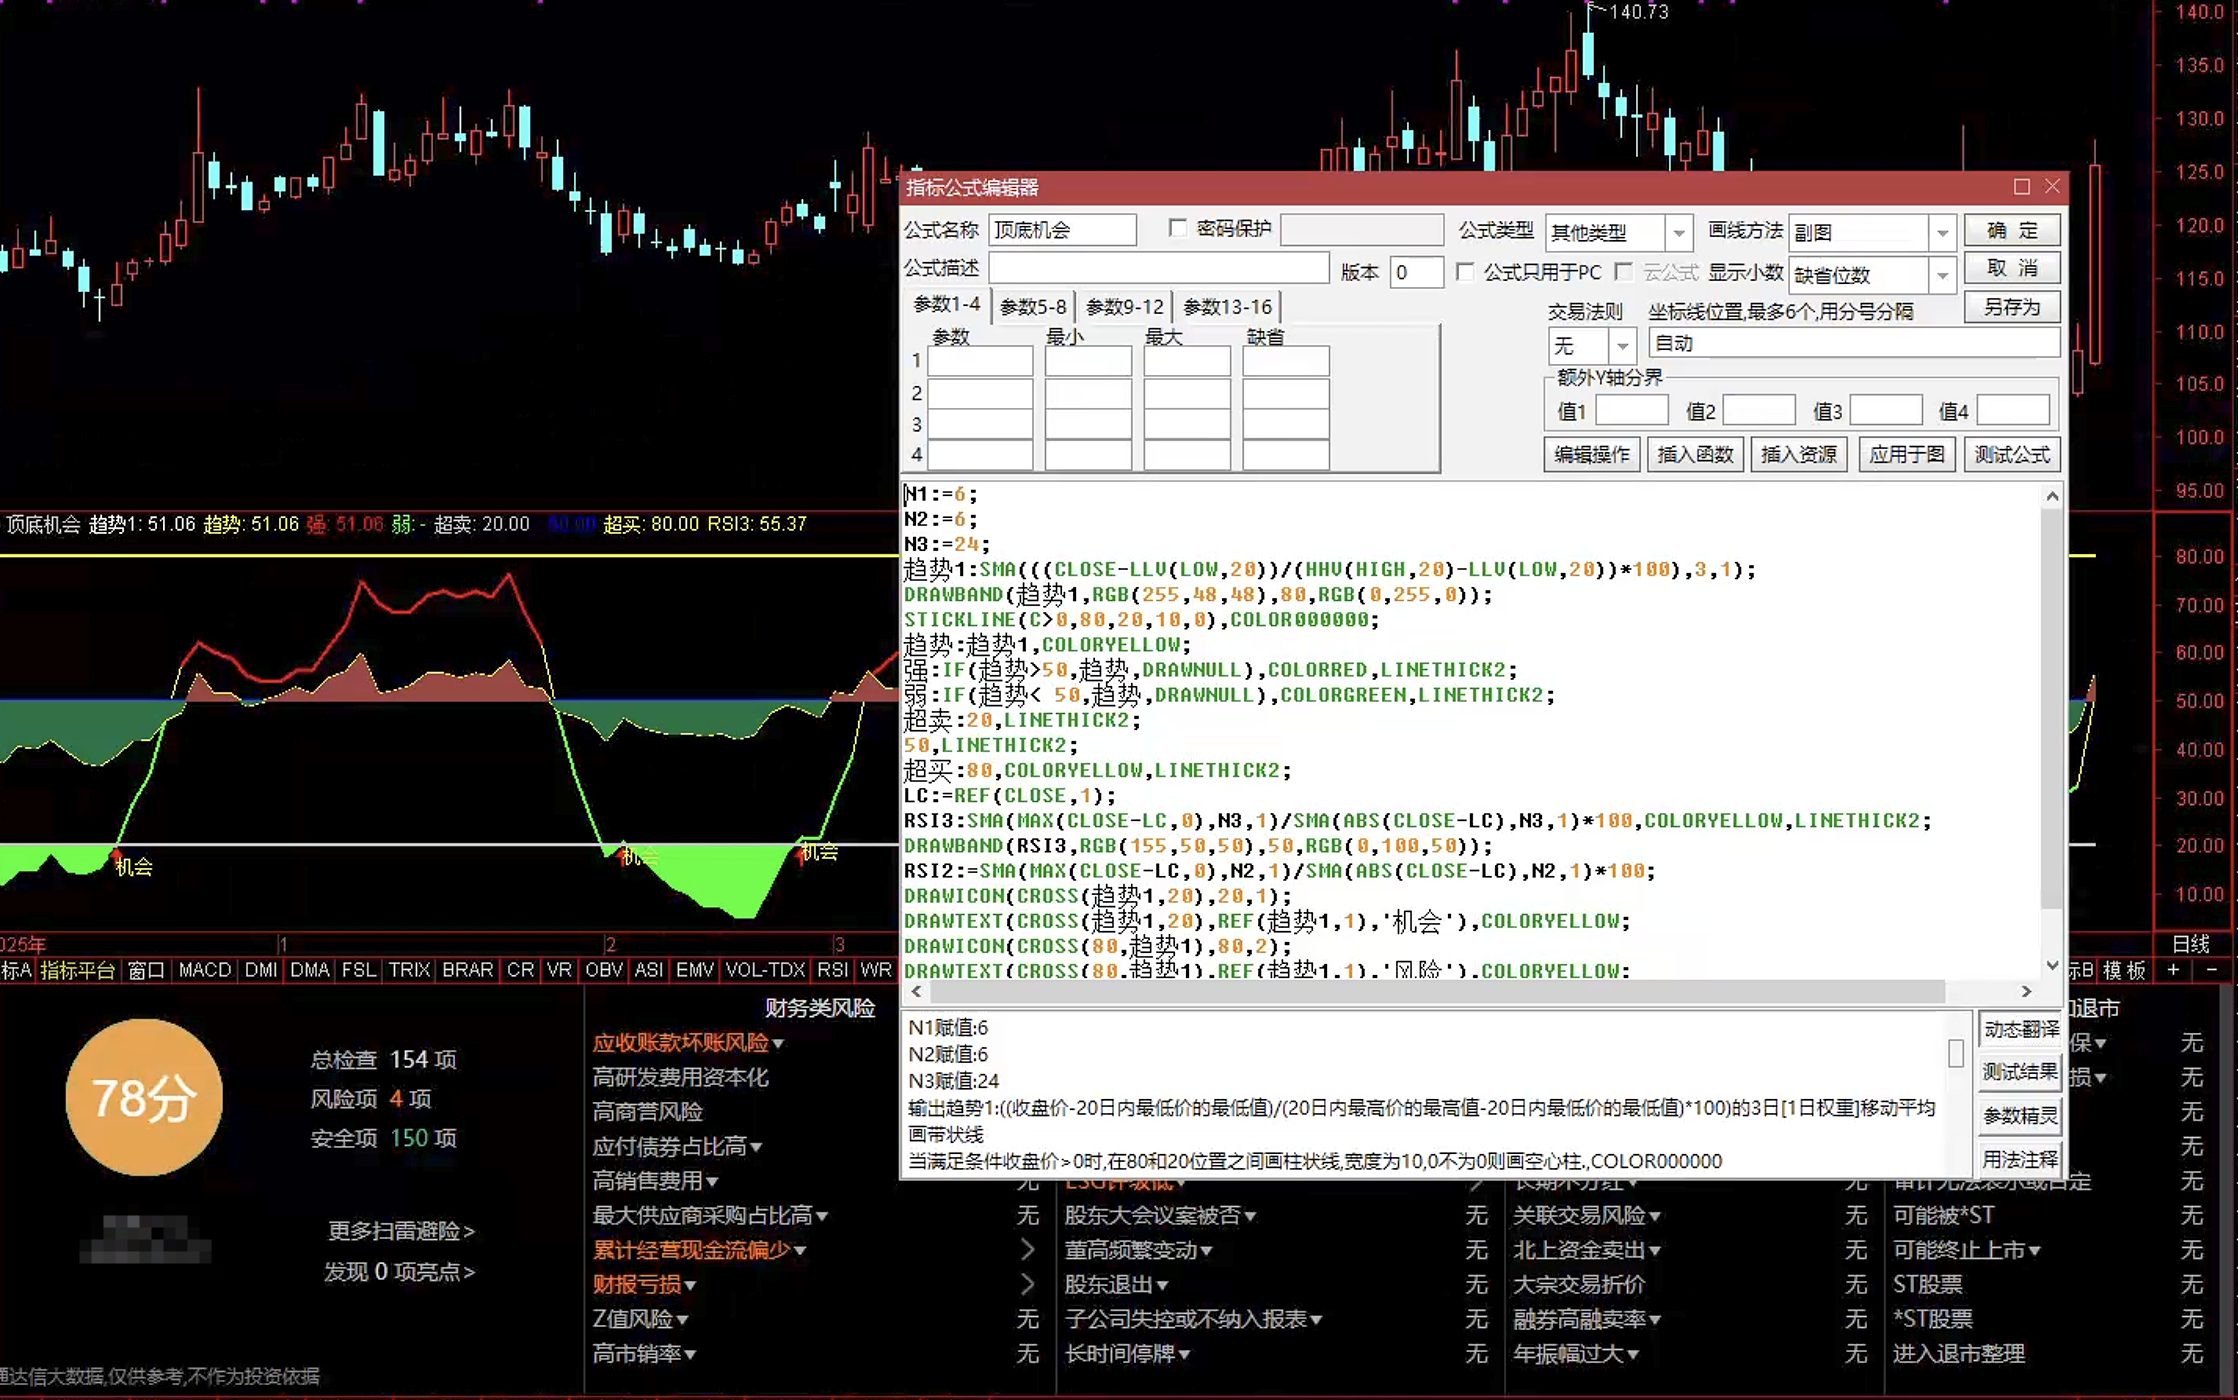Enable the 公式只用于PC checkbox
The image size is (2238, 1400).
point(1465,272)
